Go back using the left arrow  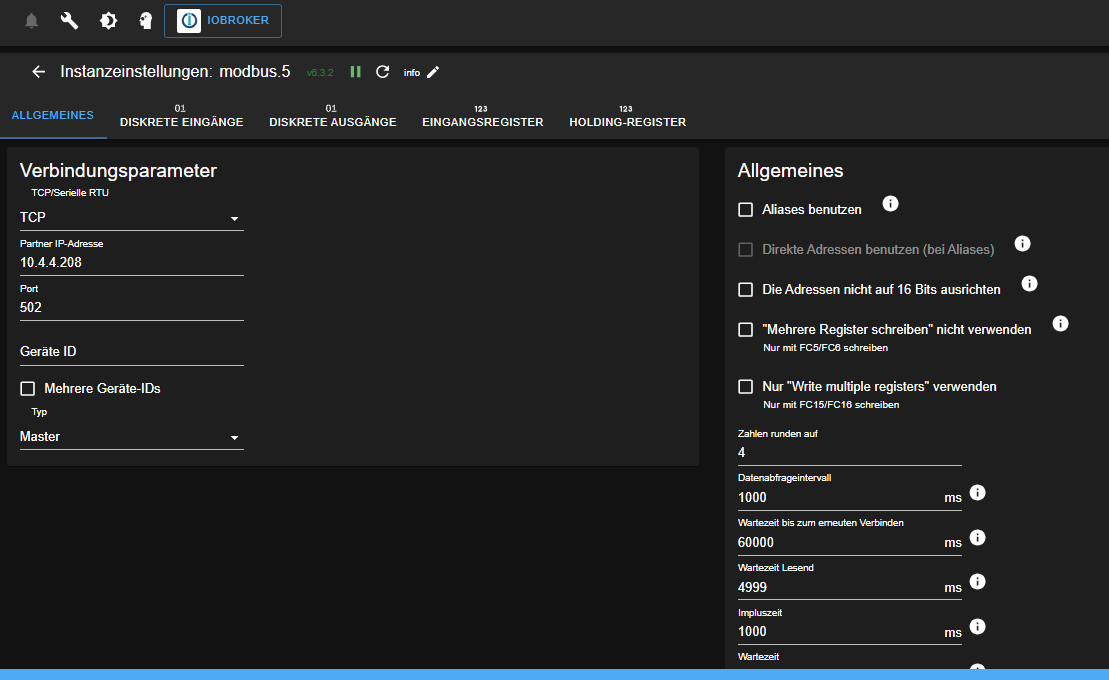pyautogui.click(x=38, y=71)
